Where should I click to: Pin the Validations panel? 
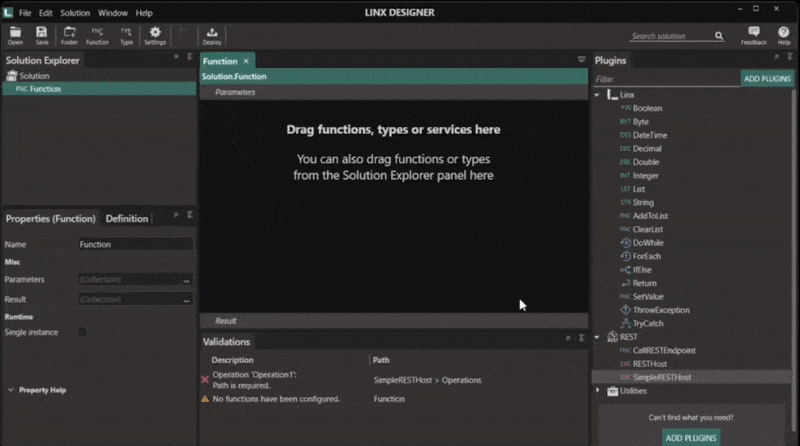[x=581, y=338]
